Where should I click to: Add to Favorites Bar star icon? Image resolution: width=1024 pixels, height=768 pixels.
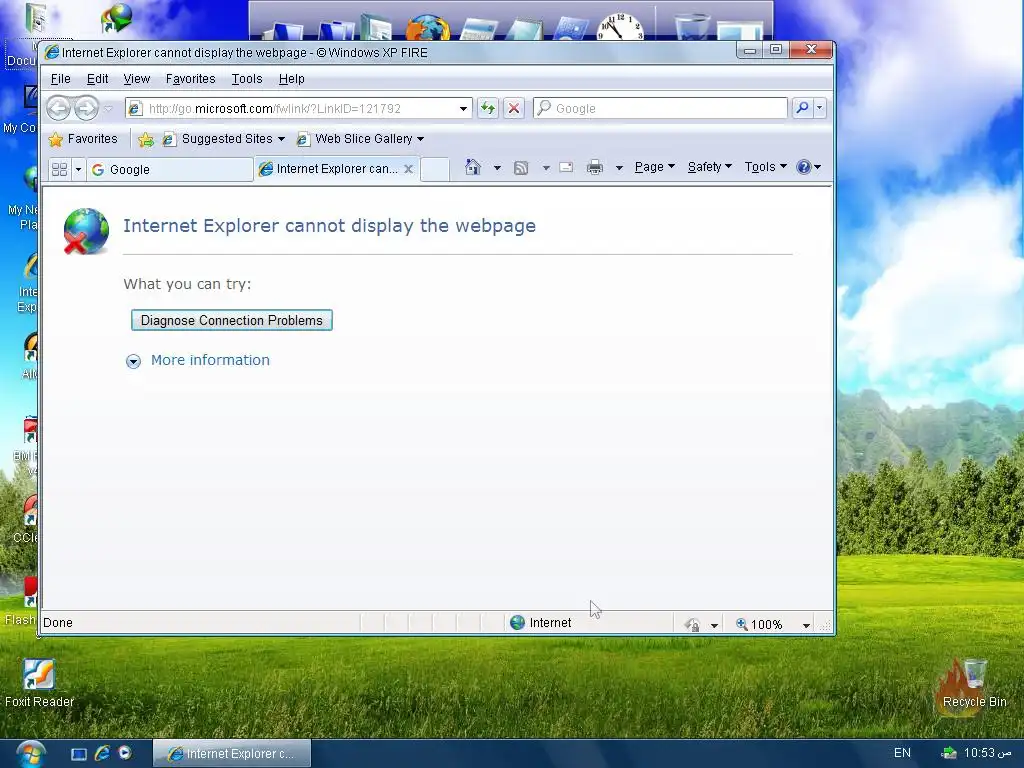[x=146, y=139]
